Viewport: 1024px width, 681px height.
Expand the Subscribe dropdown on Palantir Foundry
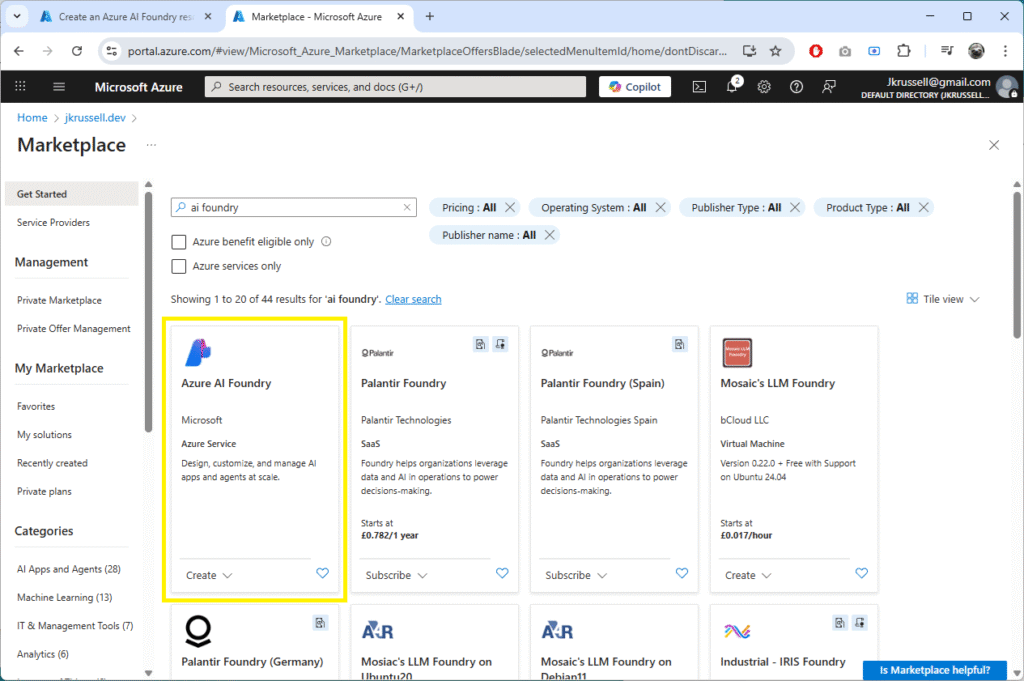click(391, 575)
